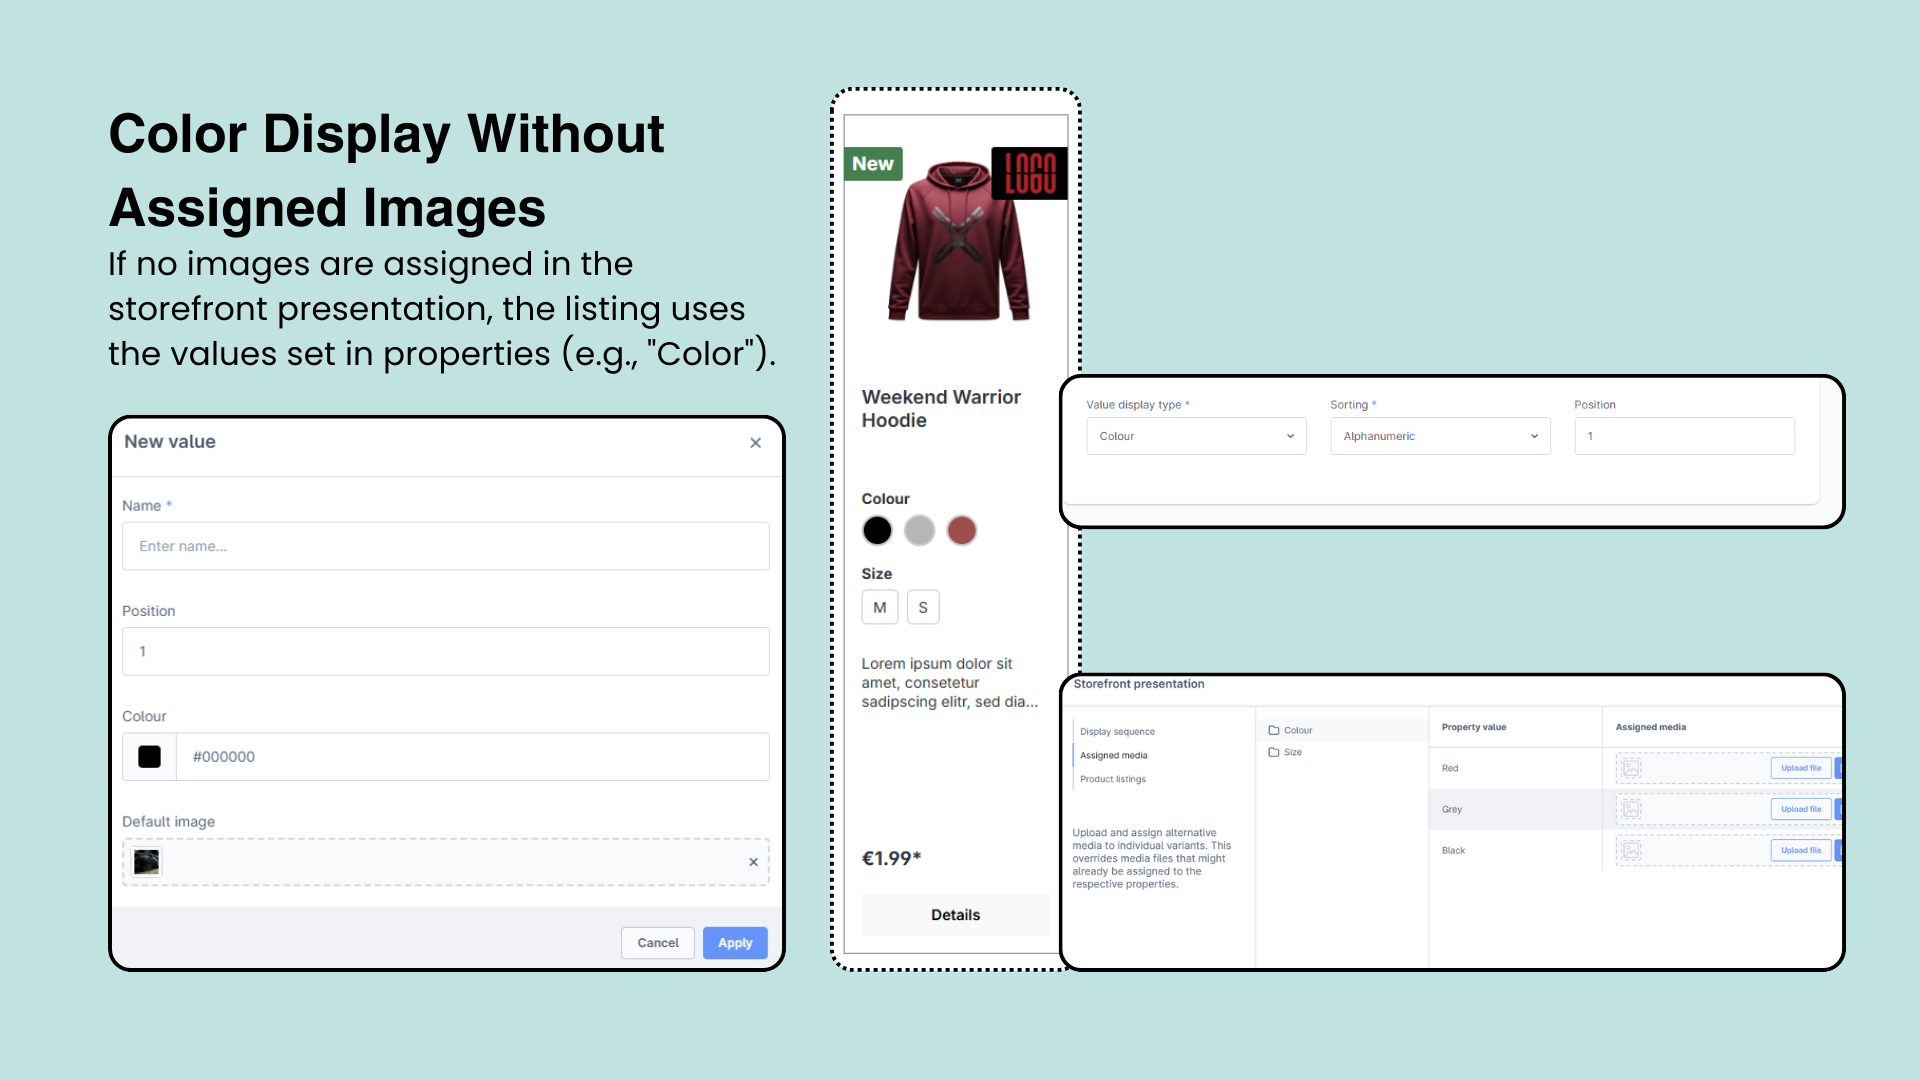Select the black colour circle on product card
1920x1080 pixels.
pos(877,530)
